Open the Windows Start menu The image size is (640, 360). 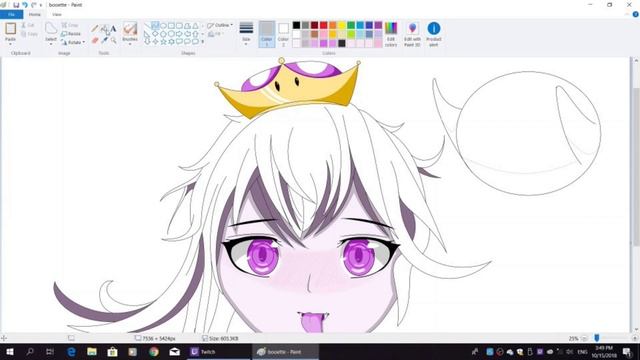tap(10, 351)
